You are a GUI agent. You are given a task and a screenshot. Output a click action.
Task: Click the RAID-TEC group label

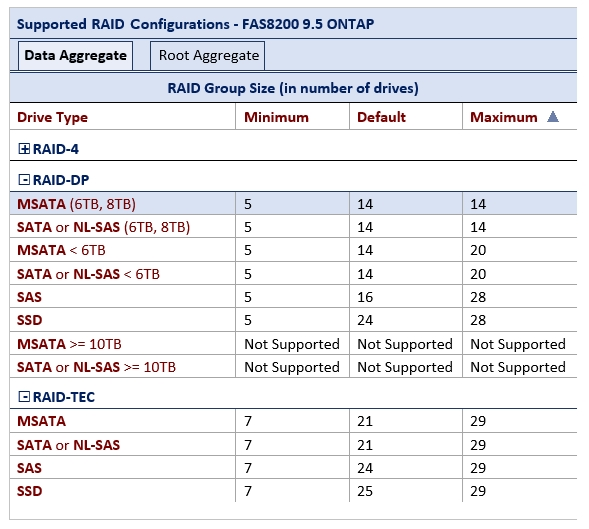[64, 397]
